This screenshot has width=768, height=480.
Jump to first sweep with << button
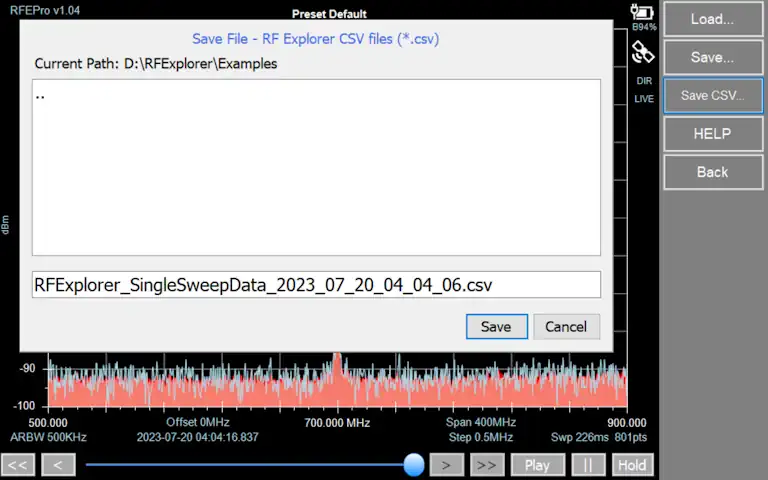click(19, 465)
